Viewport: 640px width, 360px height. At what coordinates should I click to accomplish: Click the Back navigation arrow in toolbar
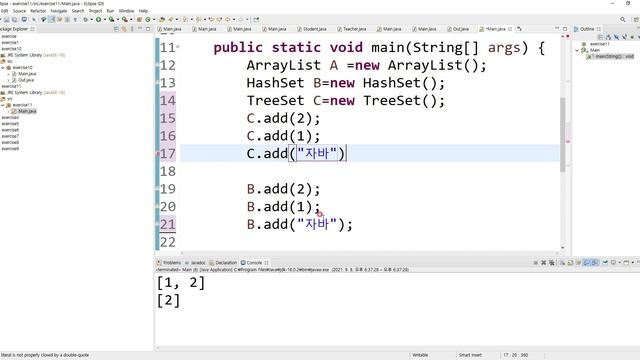227,19
